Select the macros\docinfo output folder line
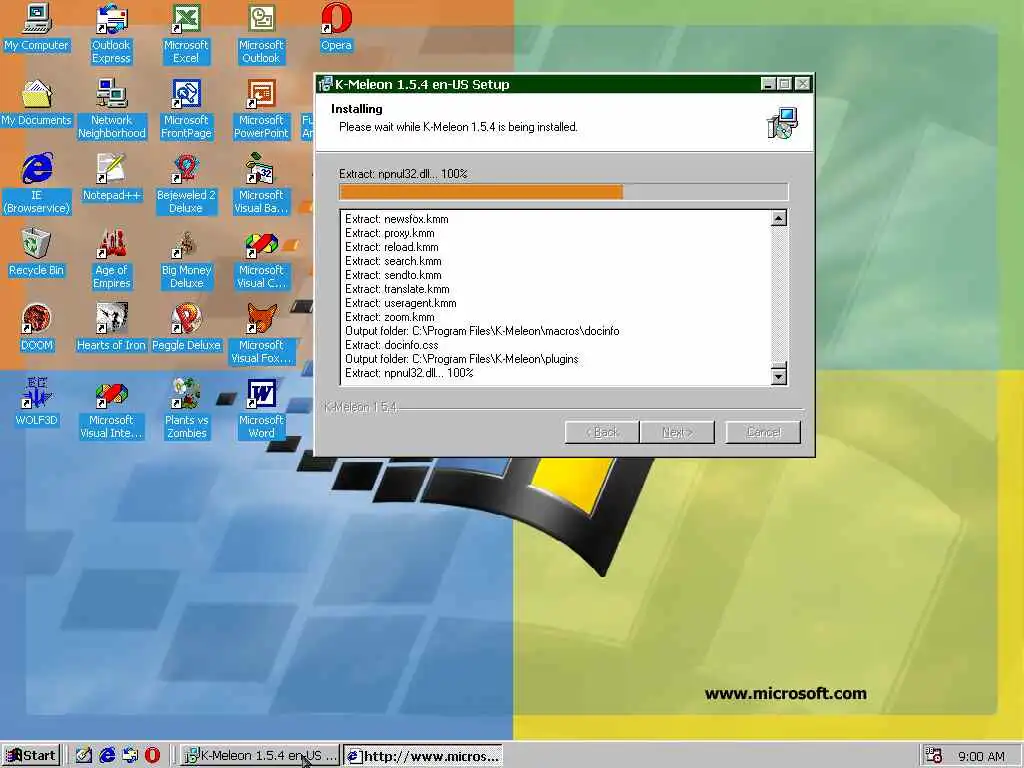This screenshot has width=1024, height=768. 482,331
